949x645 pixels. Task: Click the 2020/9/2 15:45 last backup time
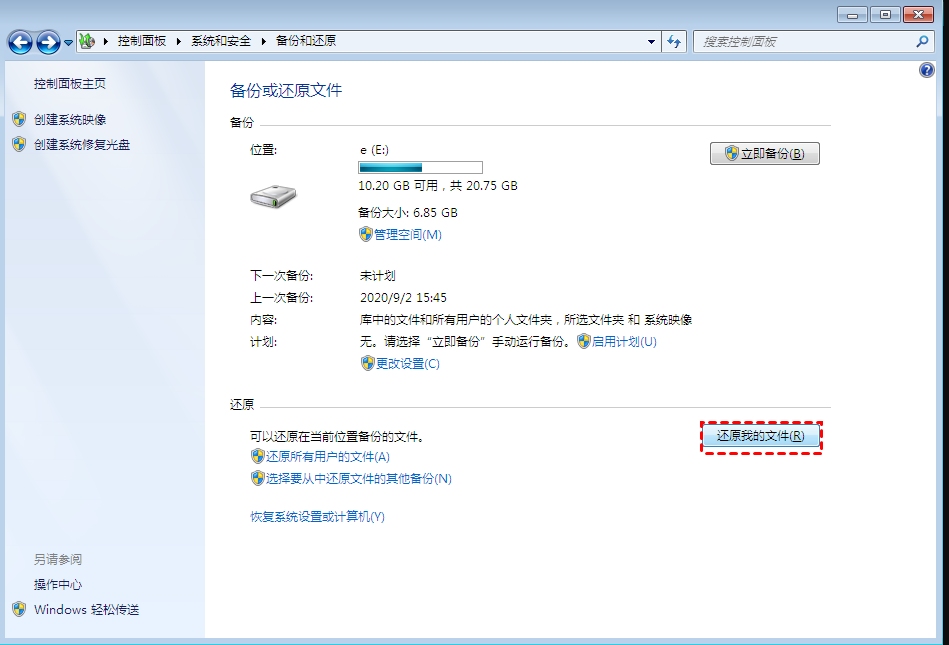[x=403, y=298]
